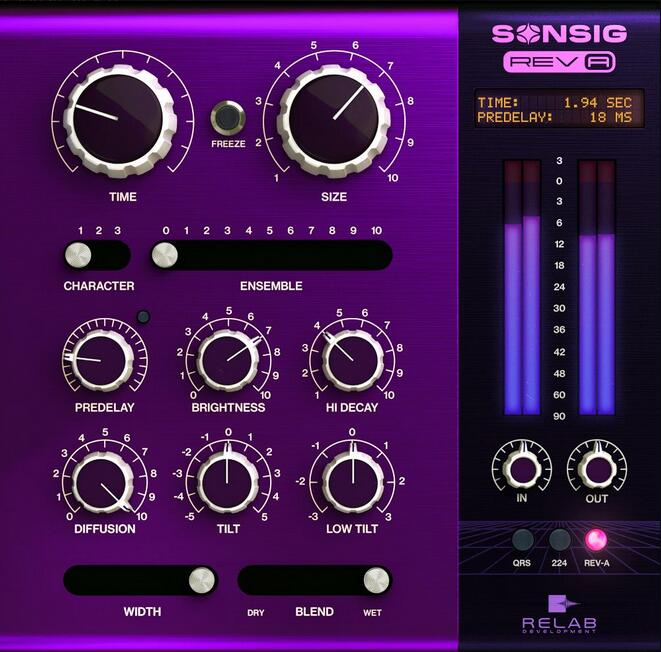
Task: Toggle the small LED button near PREDELAY
Action: tap(144, 317)
